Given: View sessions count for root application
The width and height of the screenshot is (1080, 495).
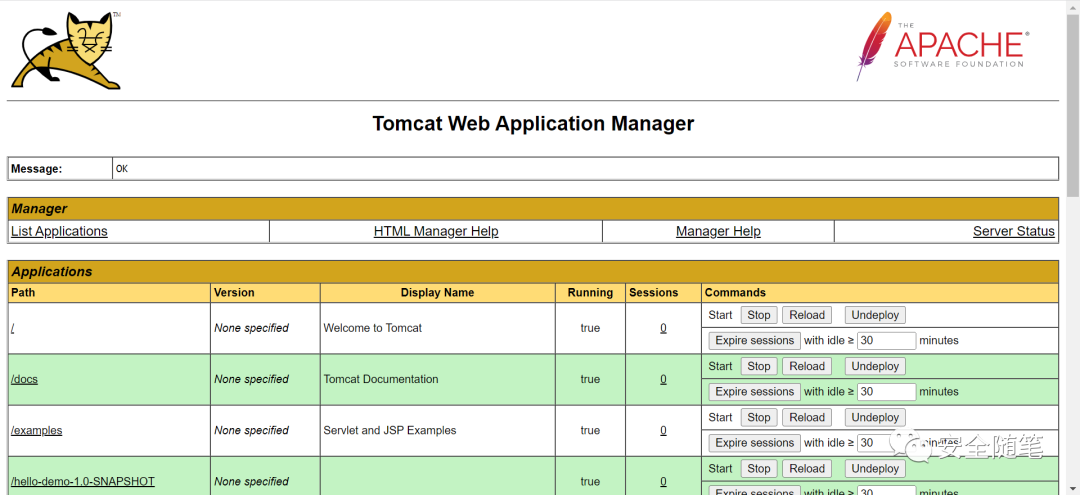Looking at the screenshot, I should 663,328.
